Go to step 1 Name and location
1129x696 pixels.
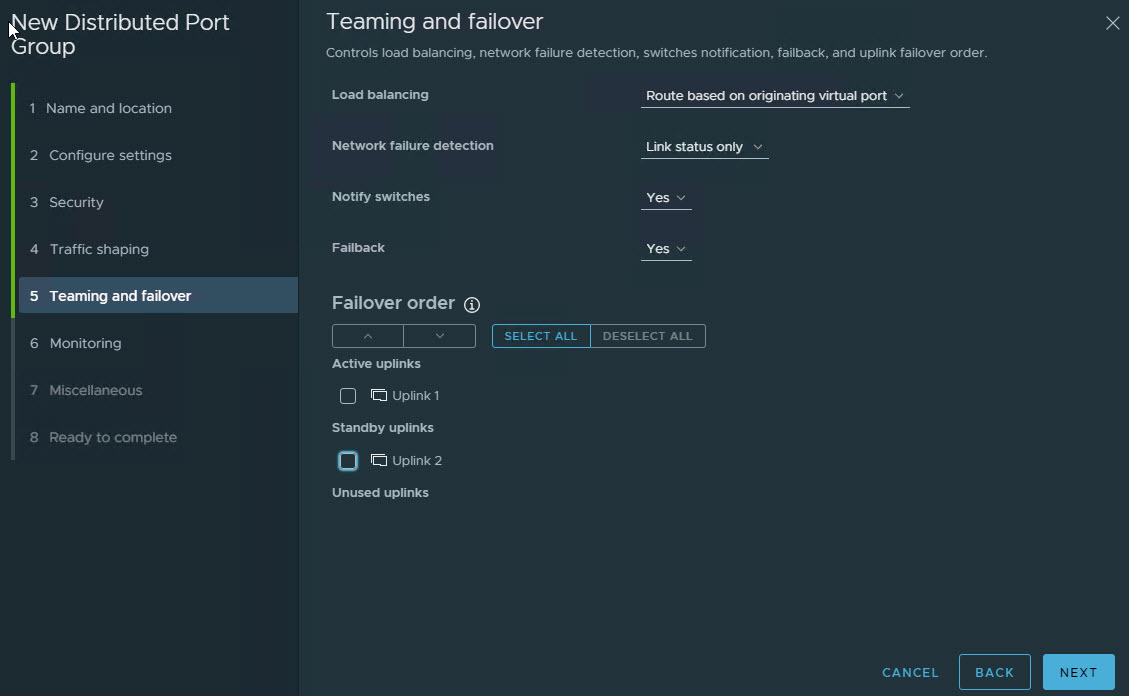(109, 108)
